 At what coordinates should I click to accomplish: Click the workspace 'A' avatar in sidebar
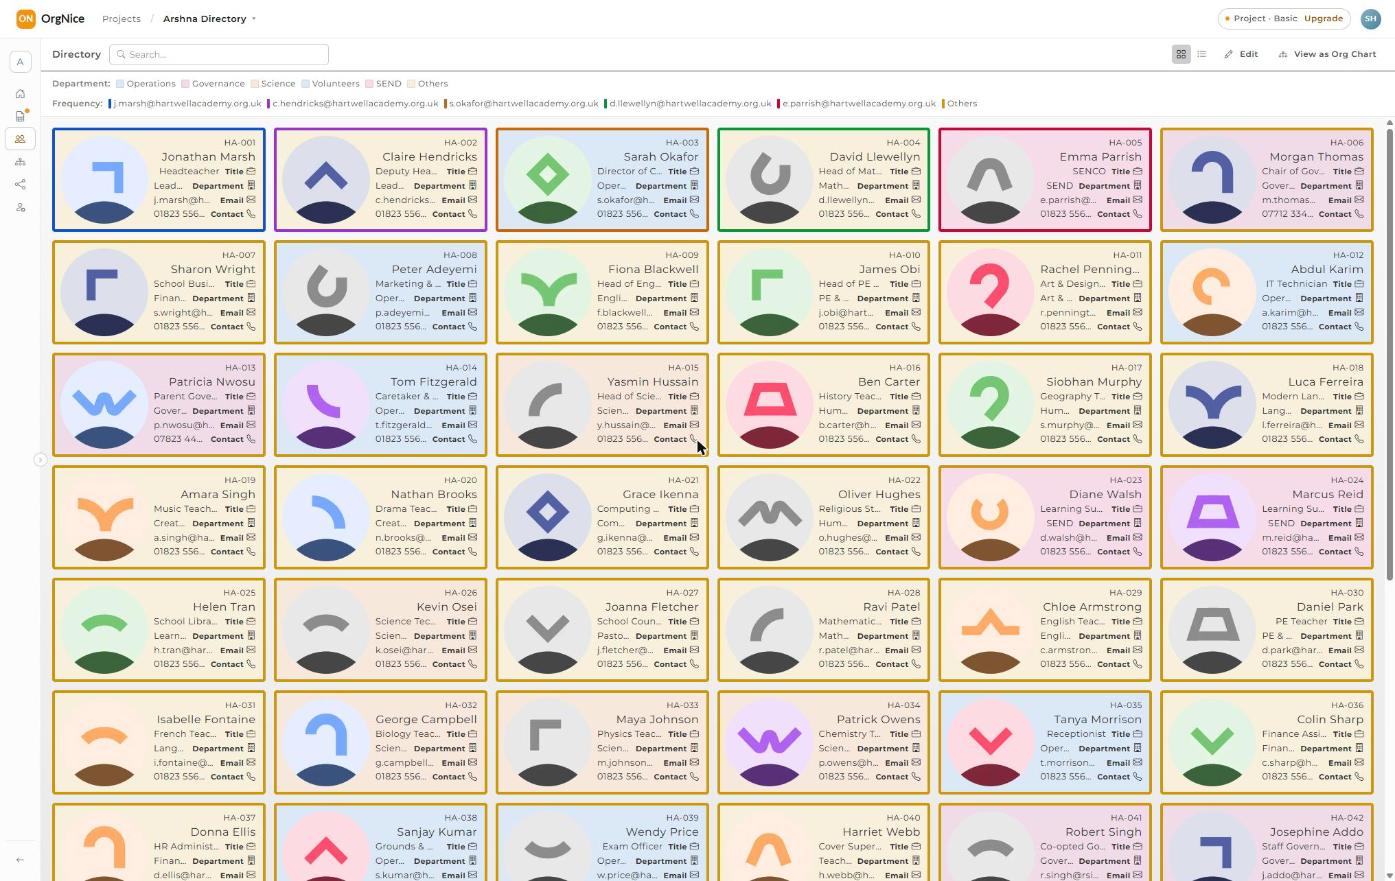pyautogui.click(x=20, y=62)
